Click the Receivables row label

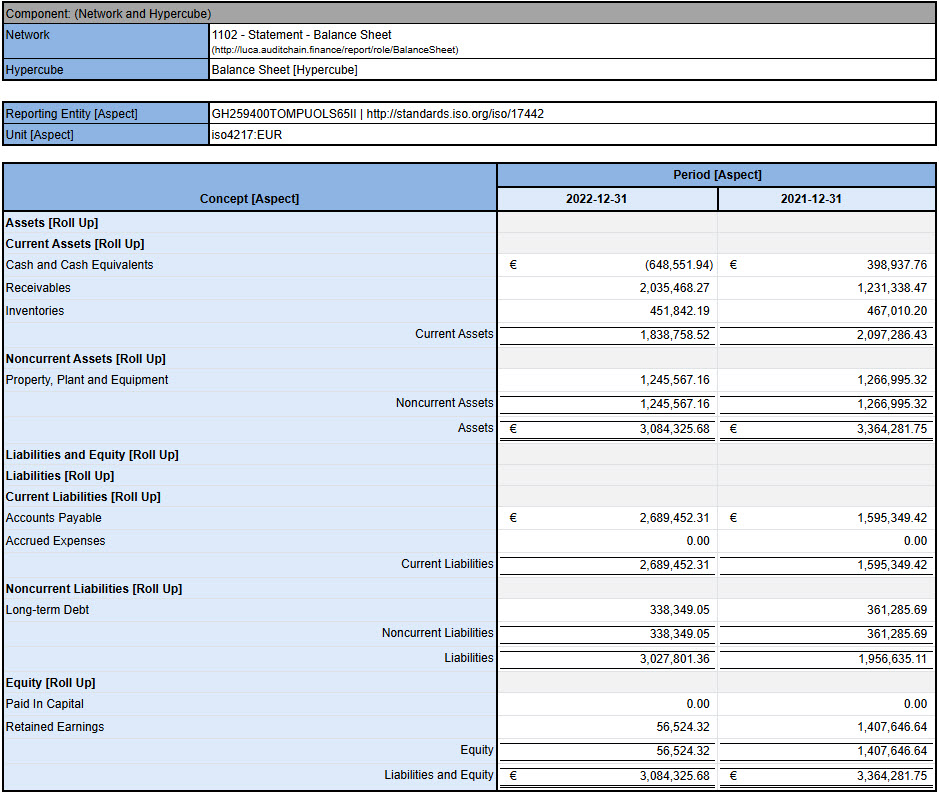coord(38,287)
